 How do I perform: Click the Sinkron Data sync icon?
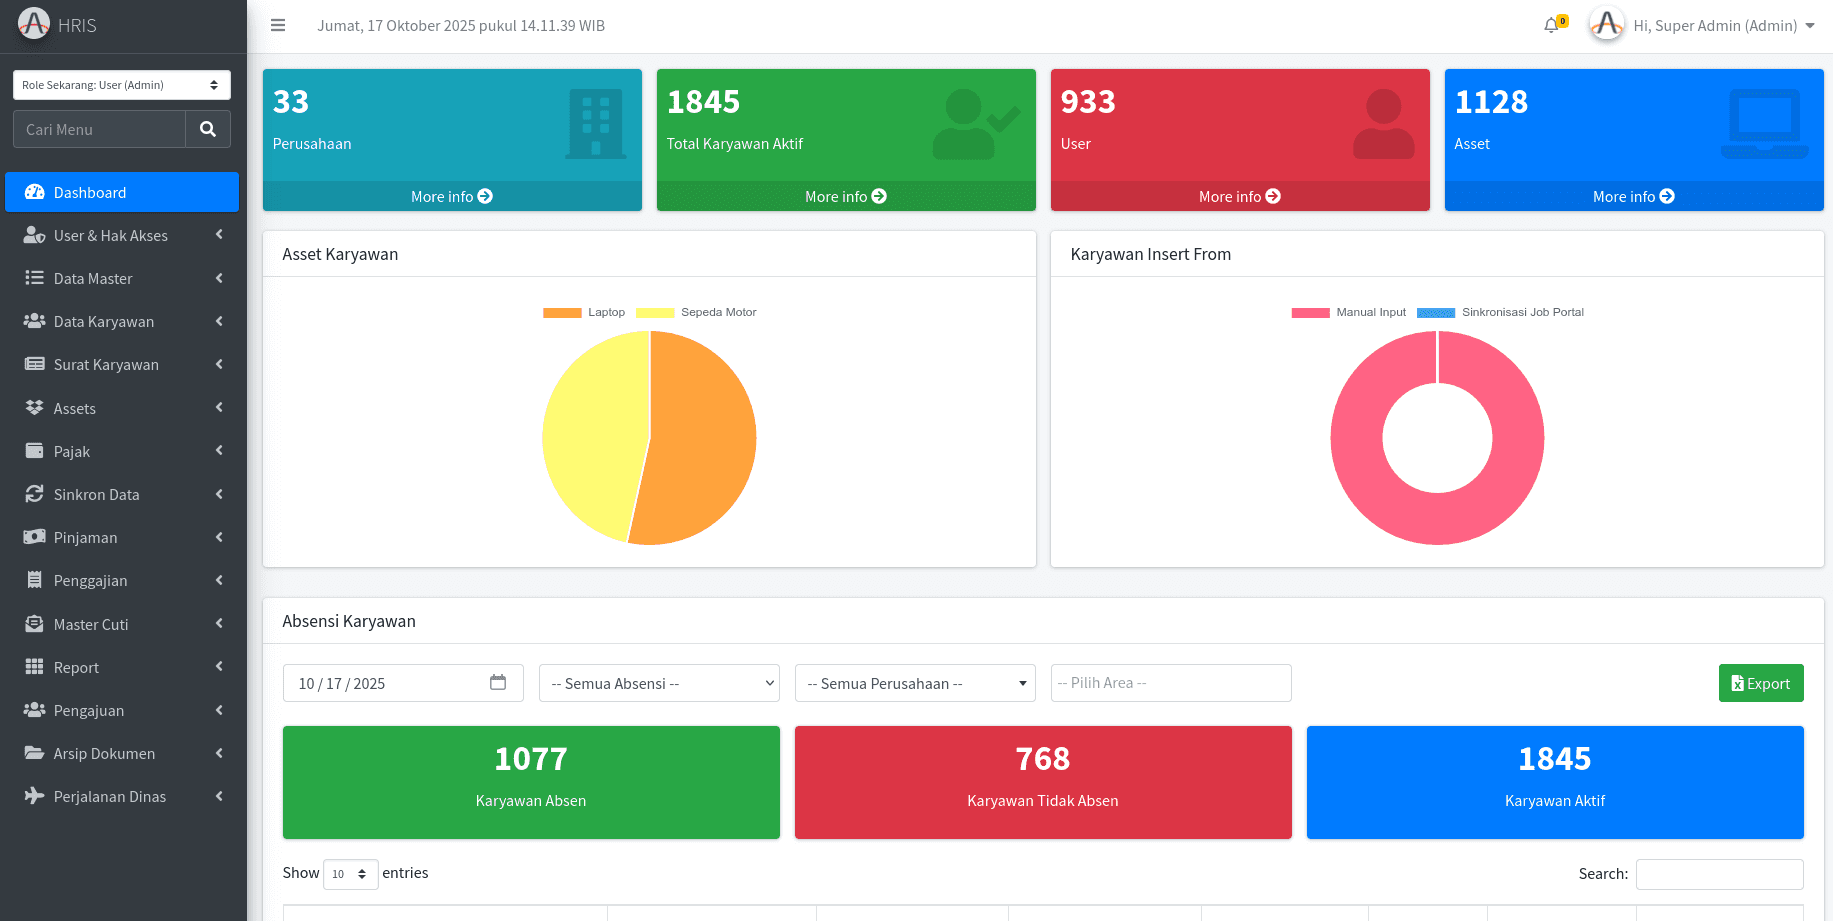[x=35, y=494]
